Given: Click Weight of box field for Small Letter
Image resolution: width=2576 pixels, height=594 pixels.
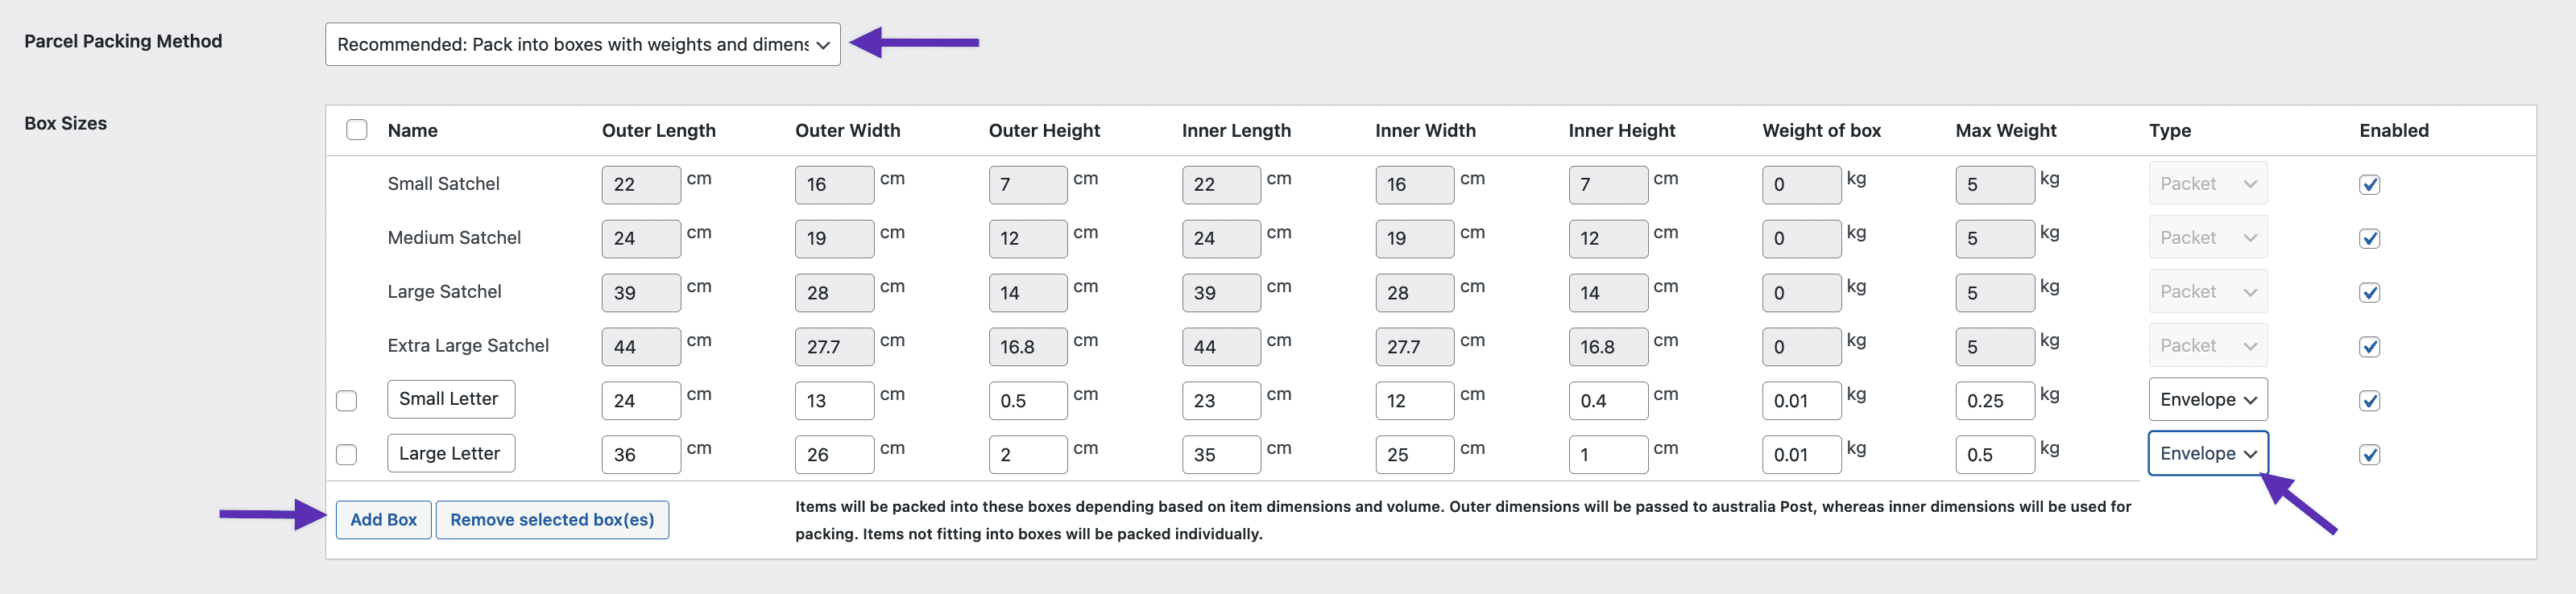Looking at the screenshot, I should (x=1801, y=399).
